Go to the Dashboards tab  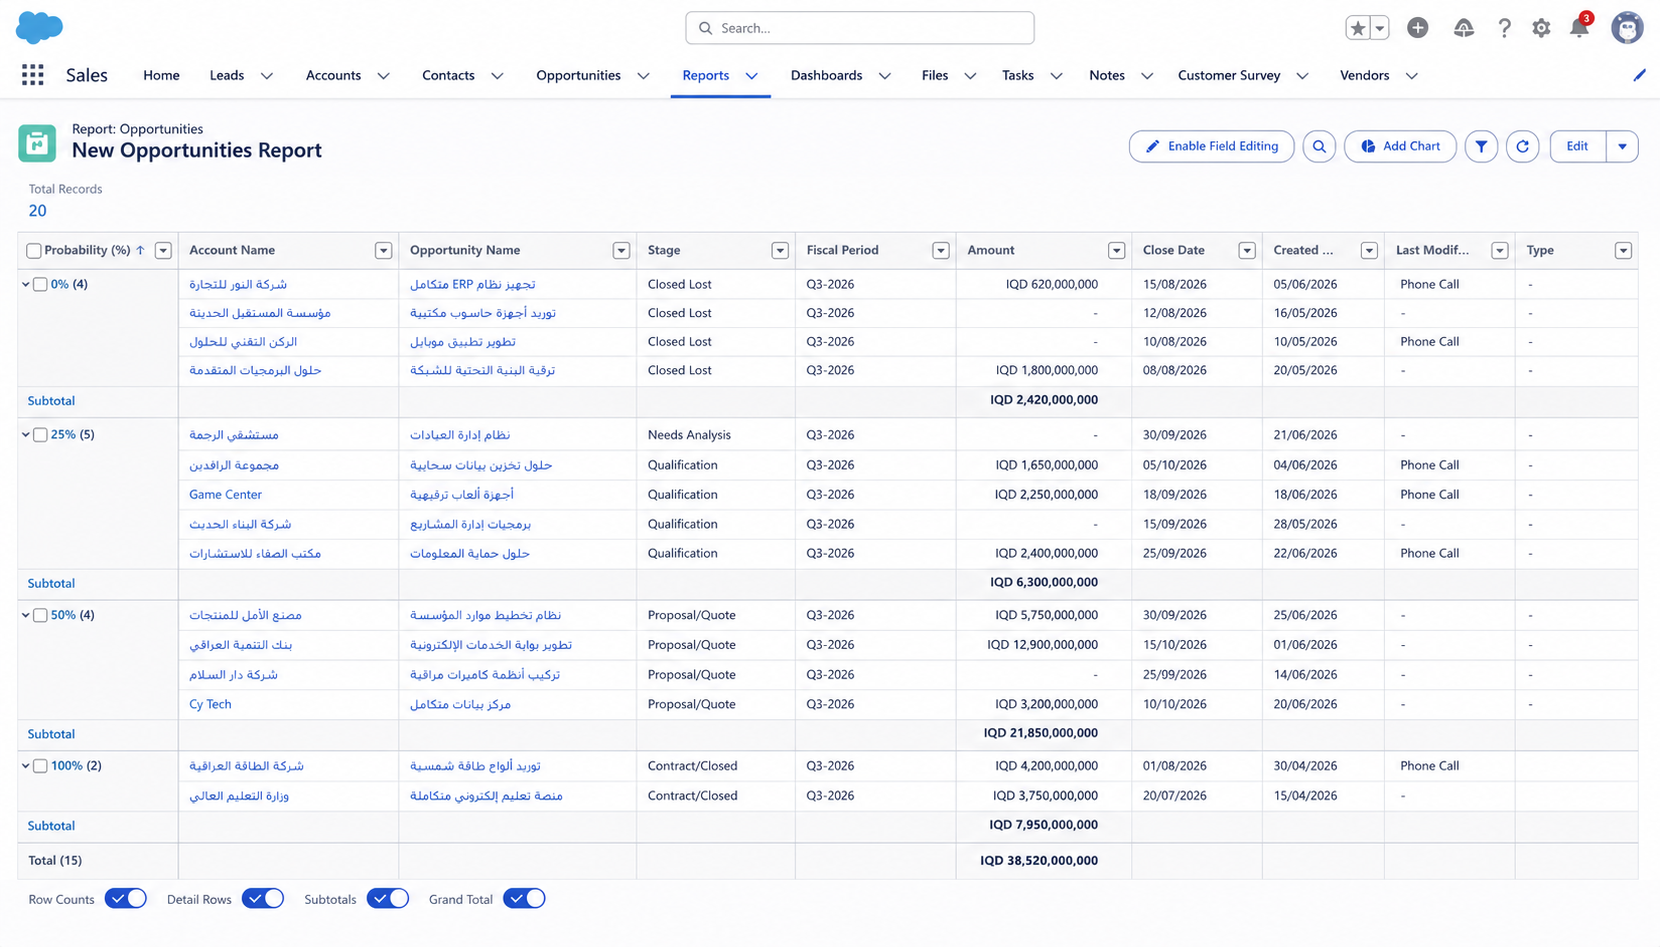tap(826, 75)
